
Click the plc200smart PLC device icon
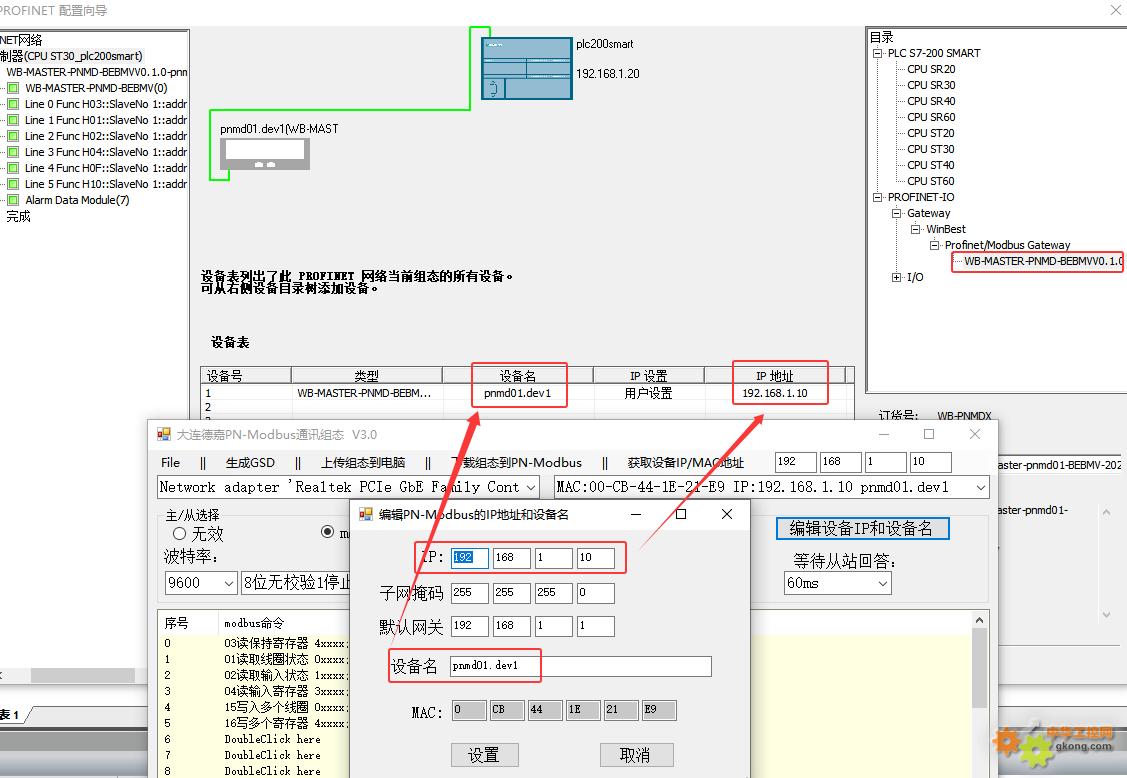(x=526, y=68)
